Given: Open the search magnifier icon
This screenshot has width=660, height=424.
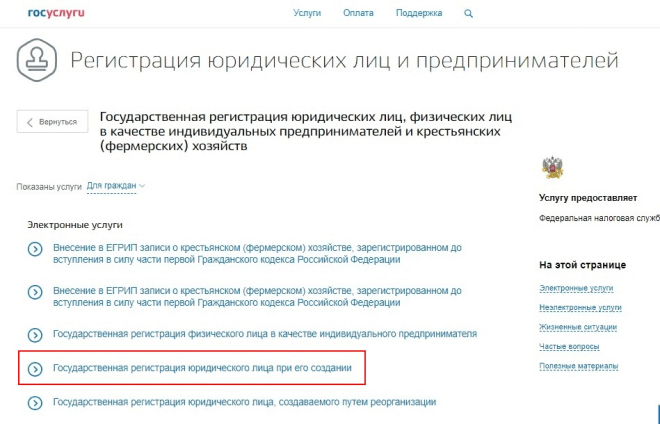Looking at the screenshot, I should coord(468,13).
